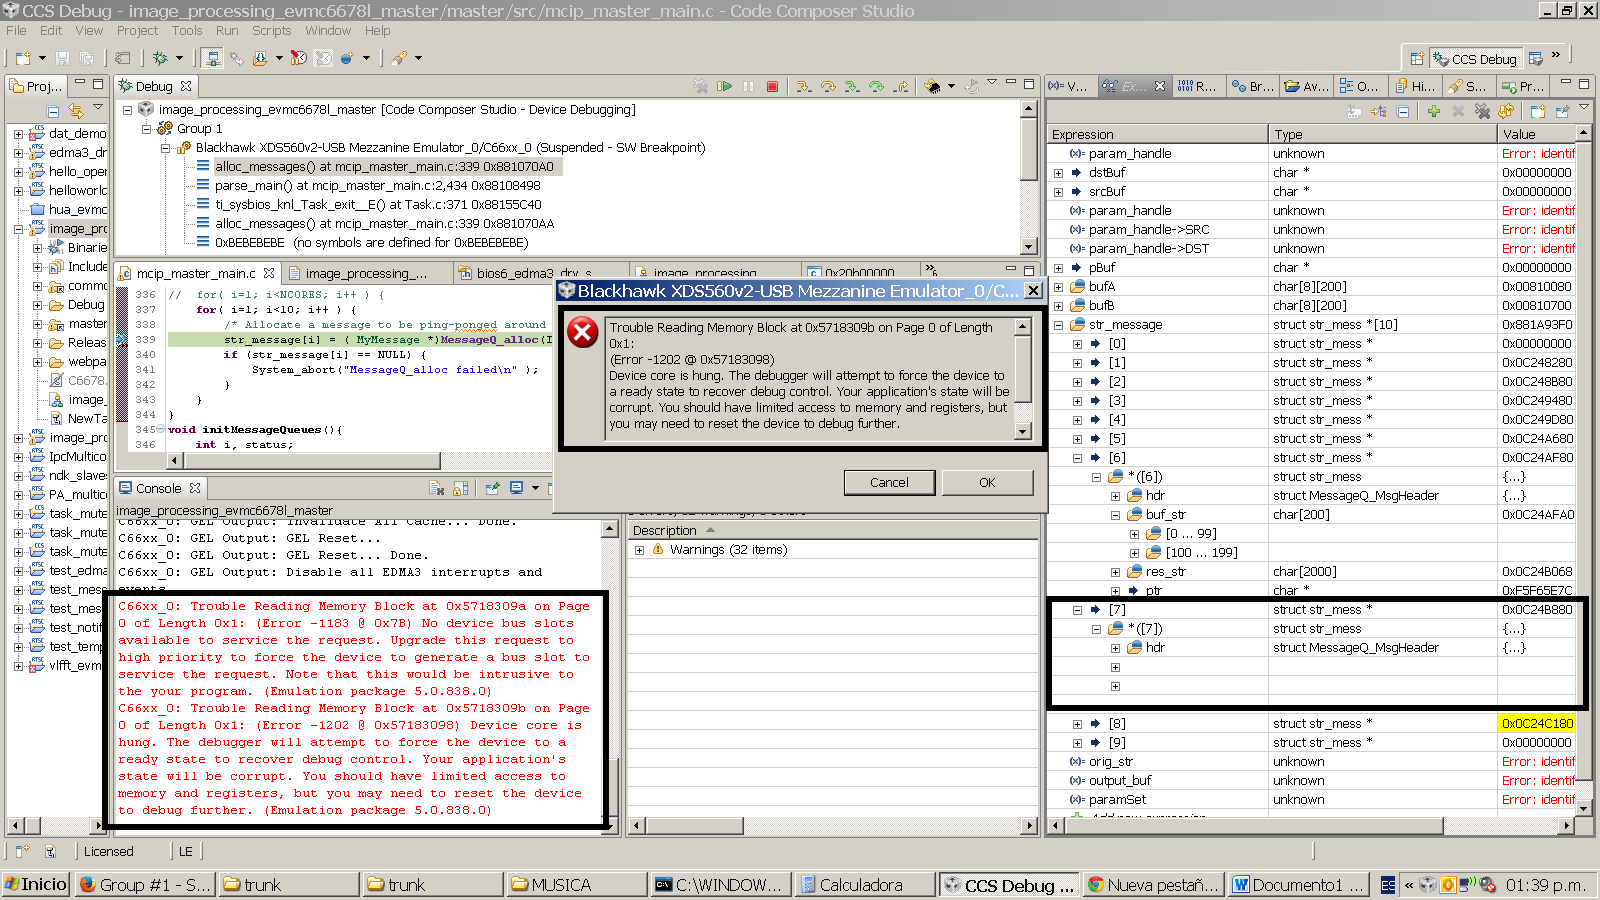Click the Step Into icon in Debug toolbar
This screenshot has width=1600, height=900.
tap(803, 87)
